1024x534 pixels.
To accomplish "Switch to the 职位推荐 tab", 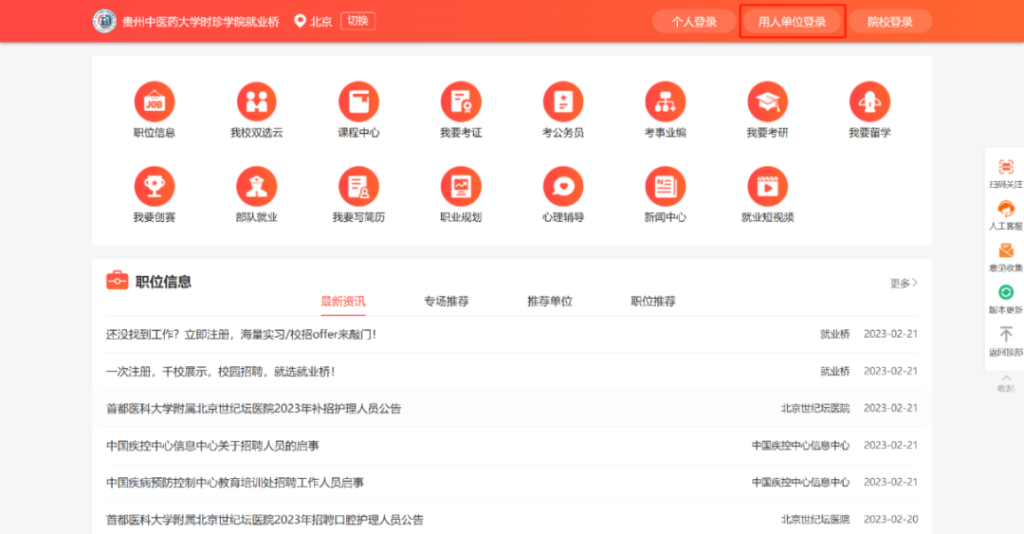I will [x=653, y=302].
